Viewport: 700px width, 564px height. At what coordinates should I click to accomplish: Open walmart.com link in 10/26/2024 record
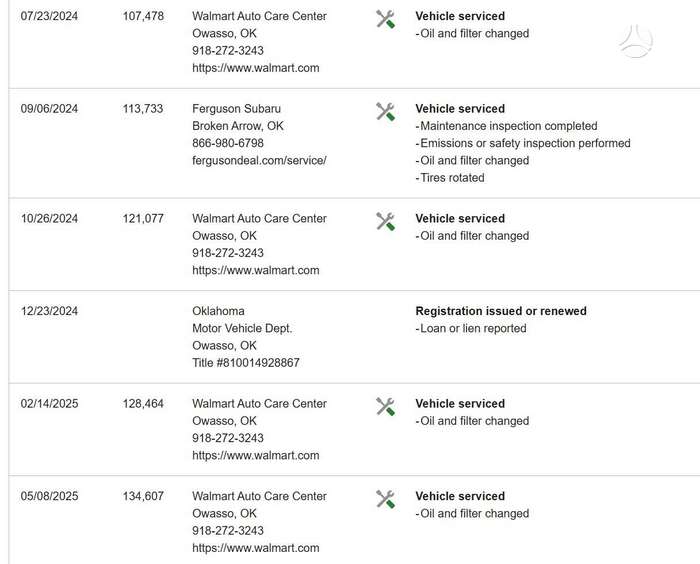pos(256,270)
